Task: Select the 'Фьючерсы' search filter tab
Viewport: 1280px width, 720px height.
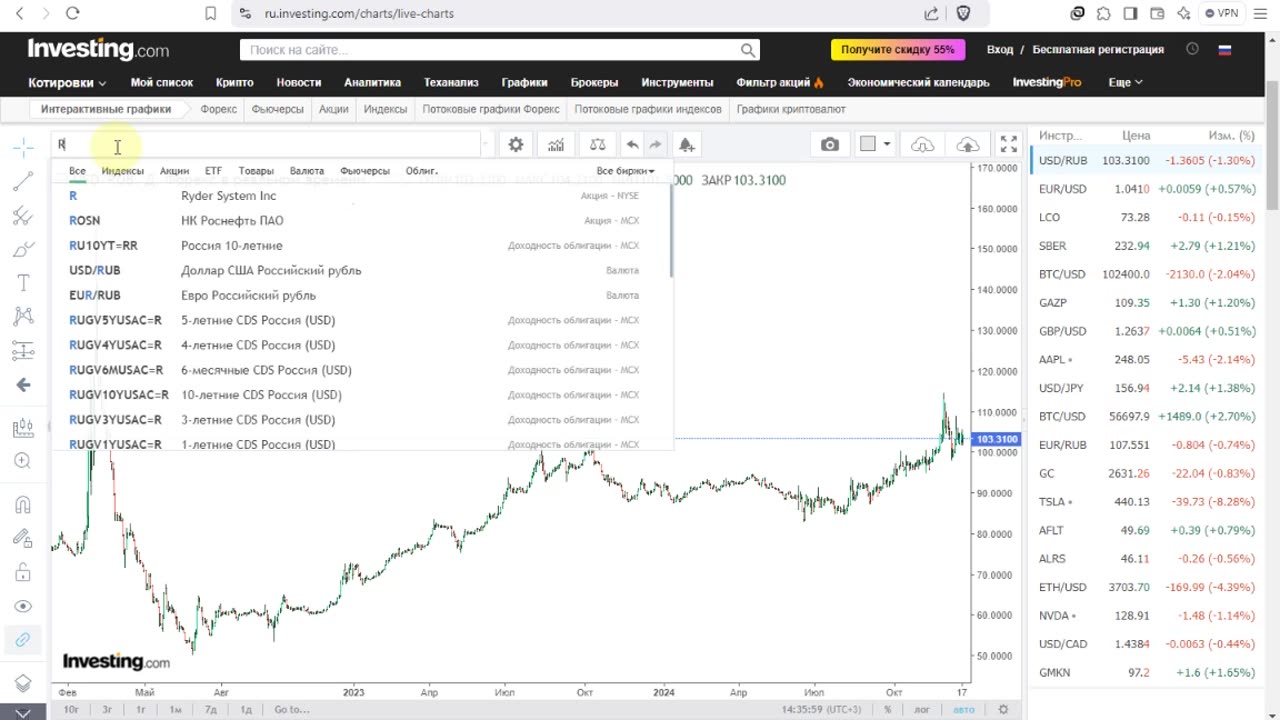Action: coord(365,171)
